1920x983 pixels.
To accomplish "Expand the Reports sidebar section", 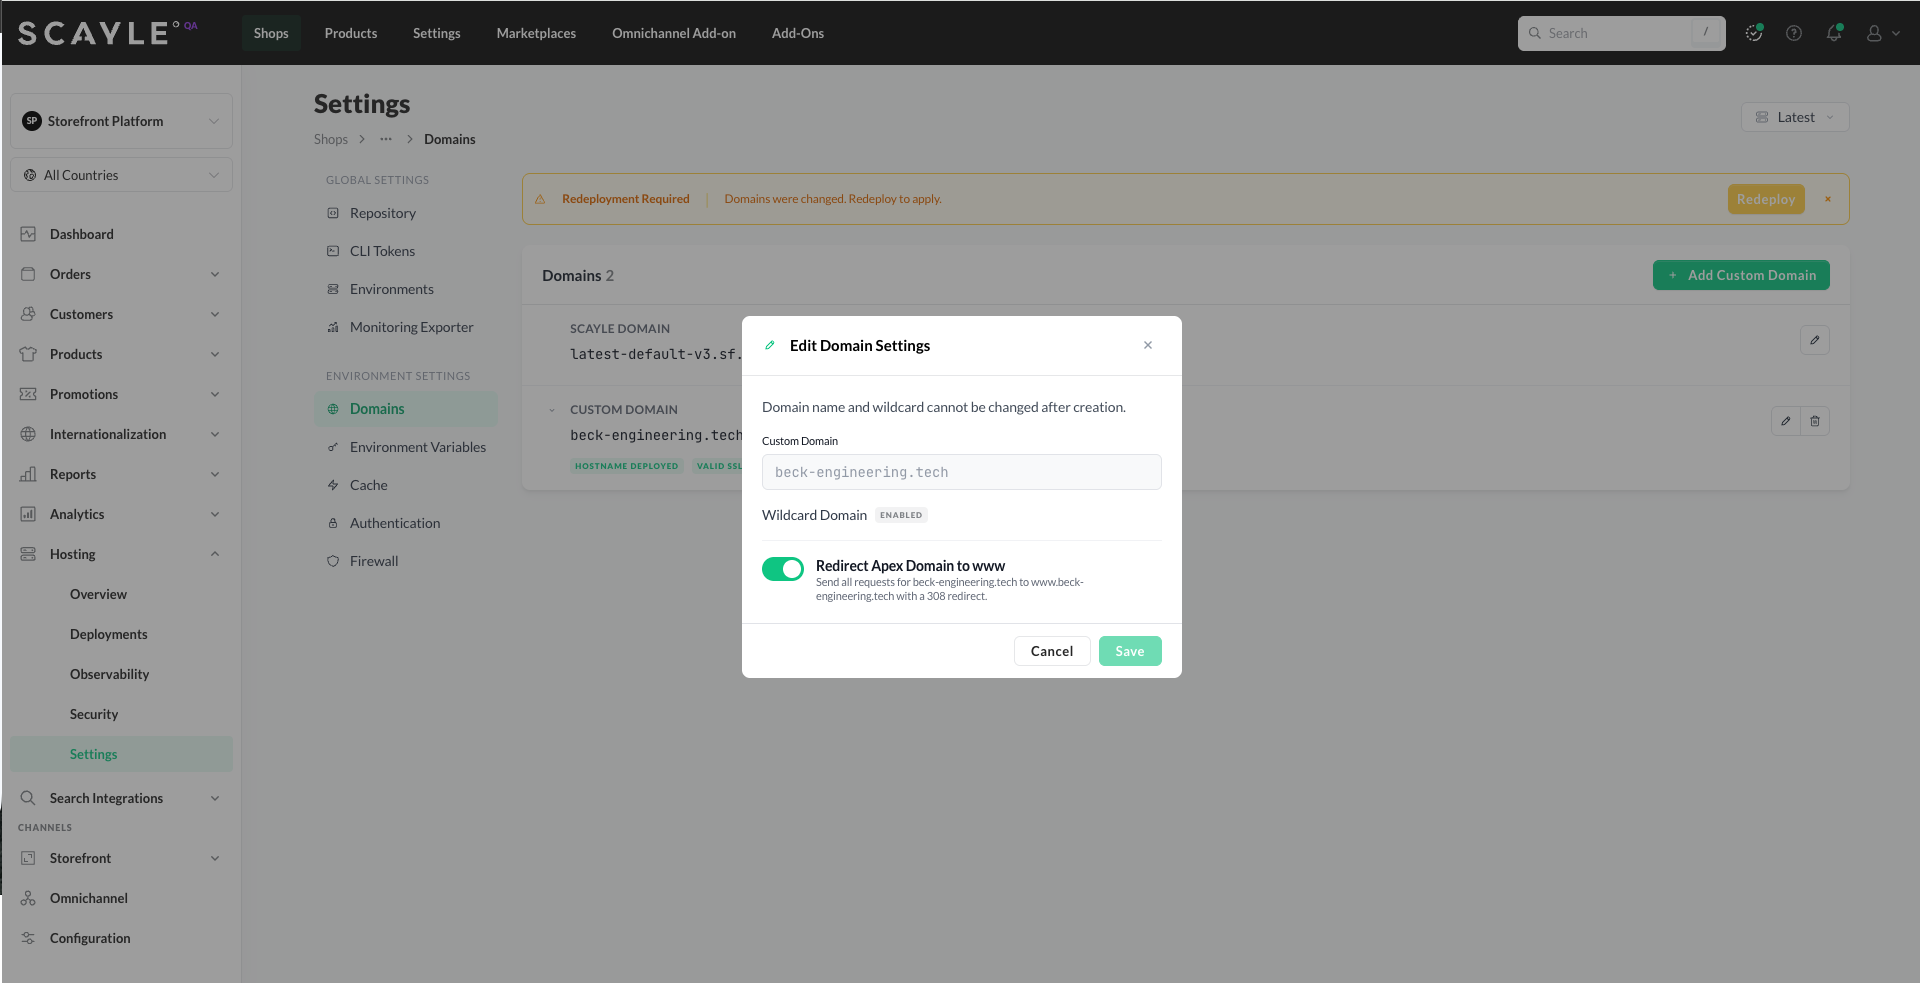I will pyautogui.click(x=121, y=474).
